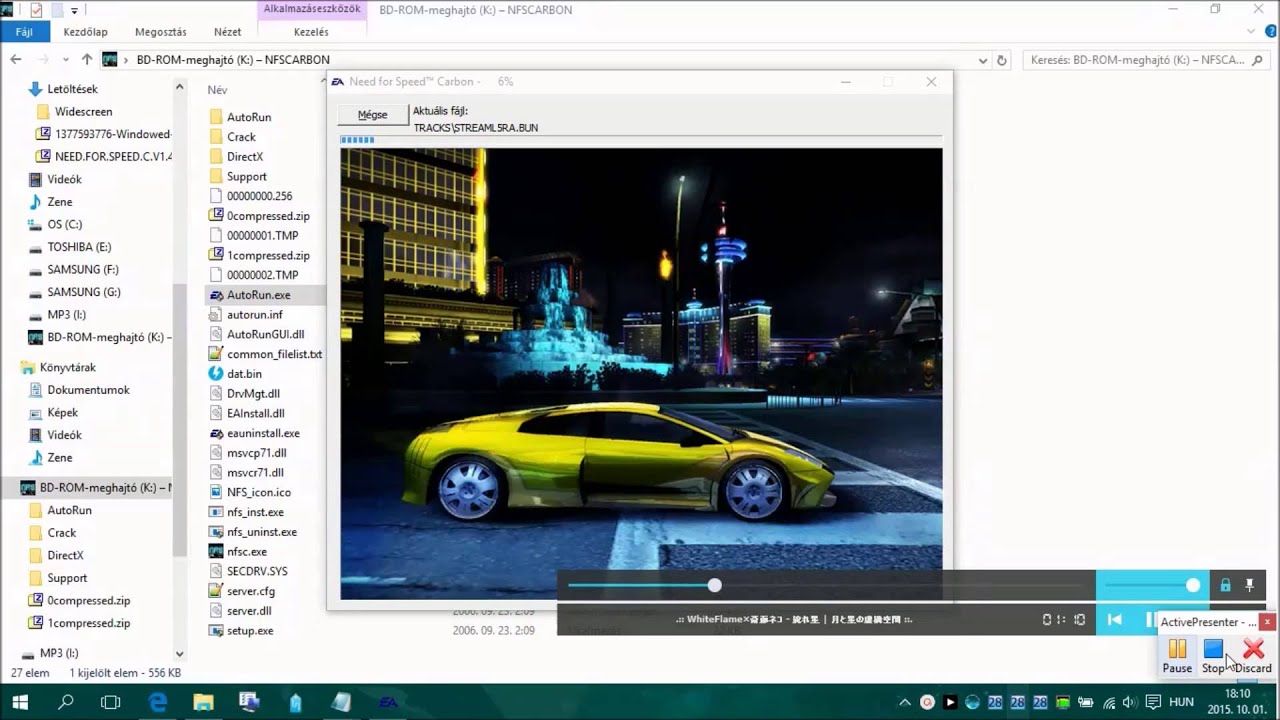Select the dat.bin file icon

[x=215, y=374]
